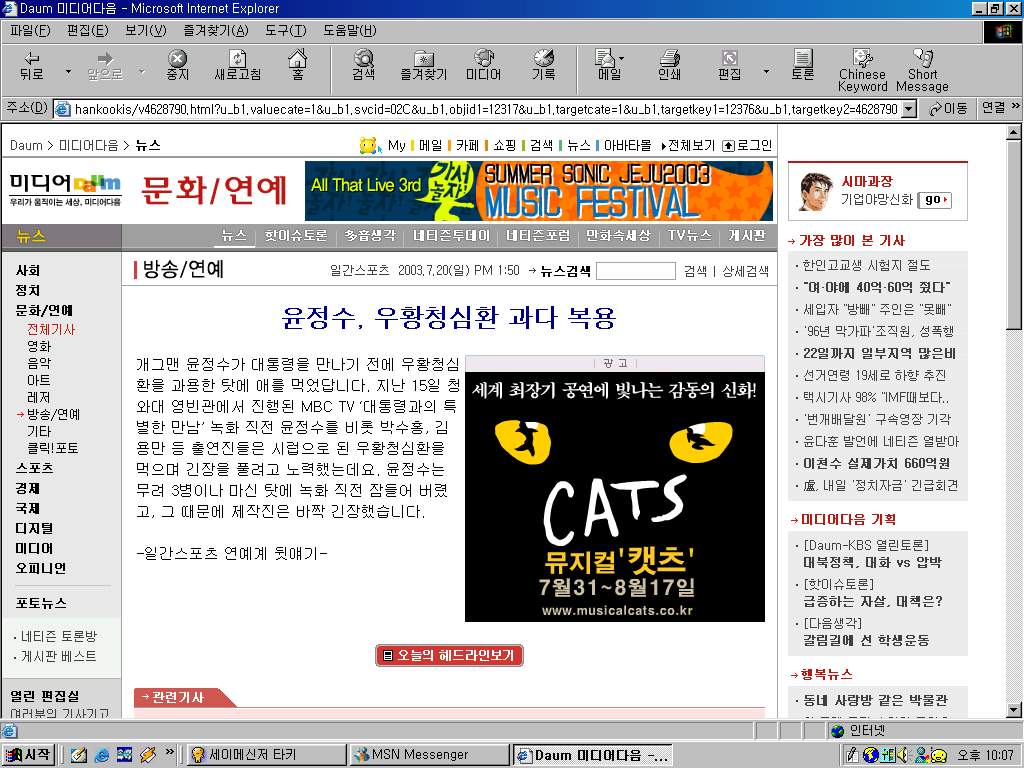This screenshot has width=1024, height=768.
Task: Open the 전체보기 link in top navigation
Action: (x=688, y=145)
